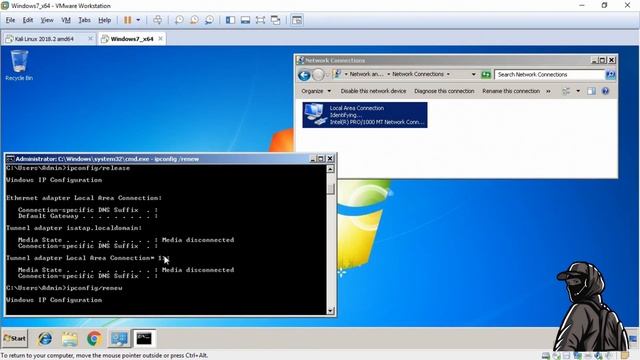Image resolution: width=640 pixels, height=360 pixels.
Task: Toggle the console view button
Action: click(297, 20)
